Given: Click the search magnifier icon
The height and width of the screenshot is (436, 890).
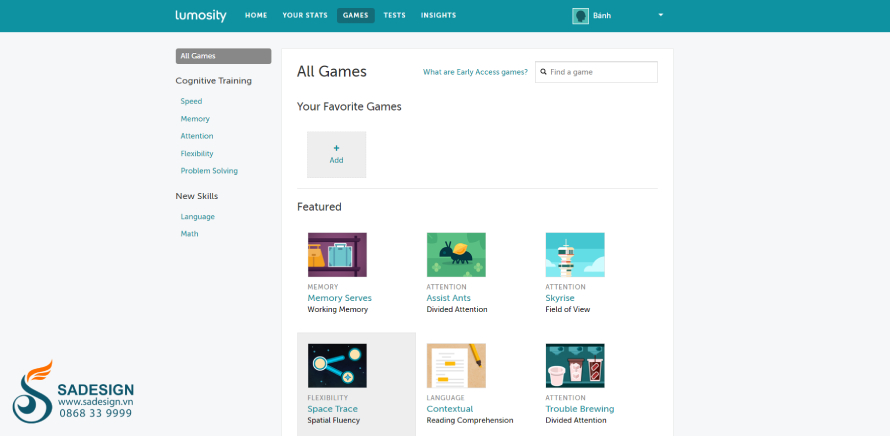Looking at the screenshot, I should [x=544, y=72].
